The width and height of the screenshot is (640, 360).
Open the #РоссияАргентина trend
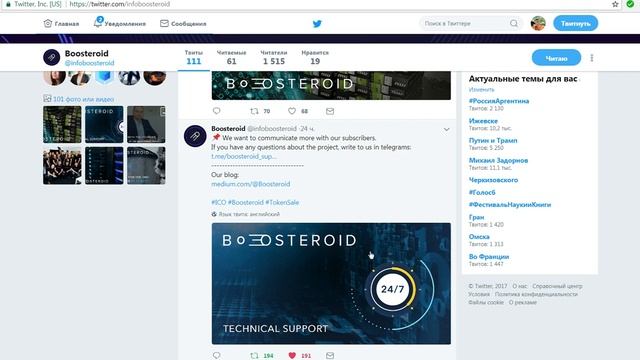pos(499,101)
